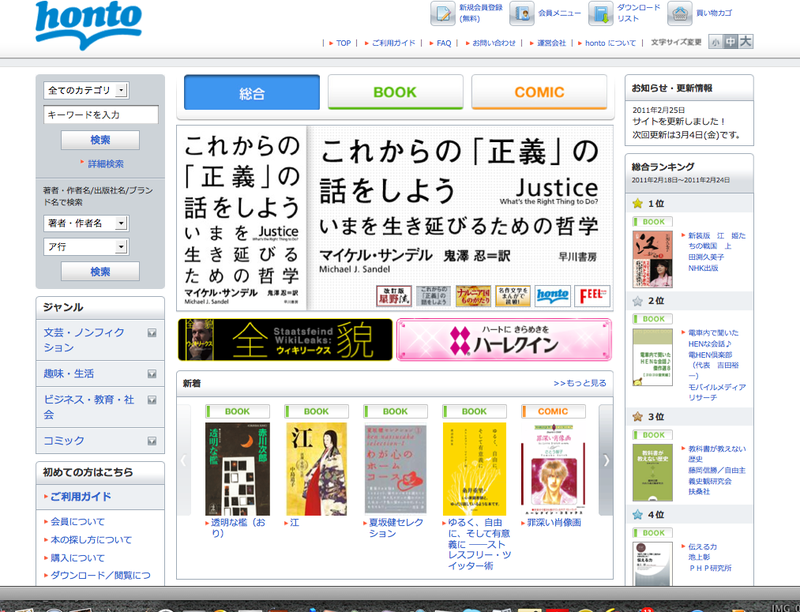Select FEEL banner thumbnail
The height and width of the screenshot is (612, 800).
tap(592, 296)
